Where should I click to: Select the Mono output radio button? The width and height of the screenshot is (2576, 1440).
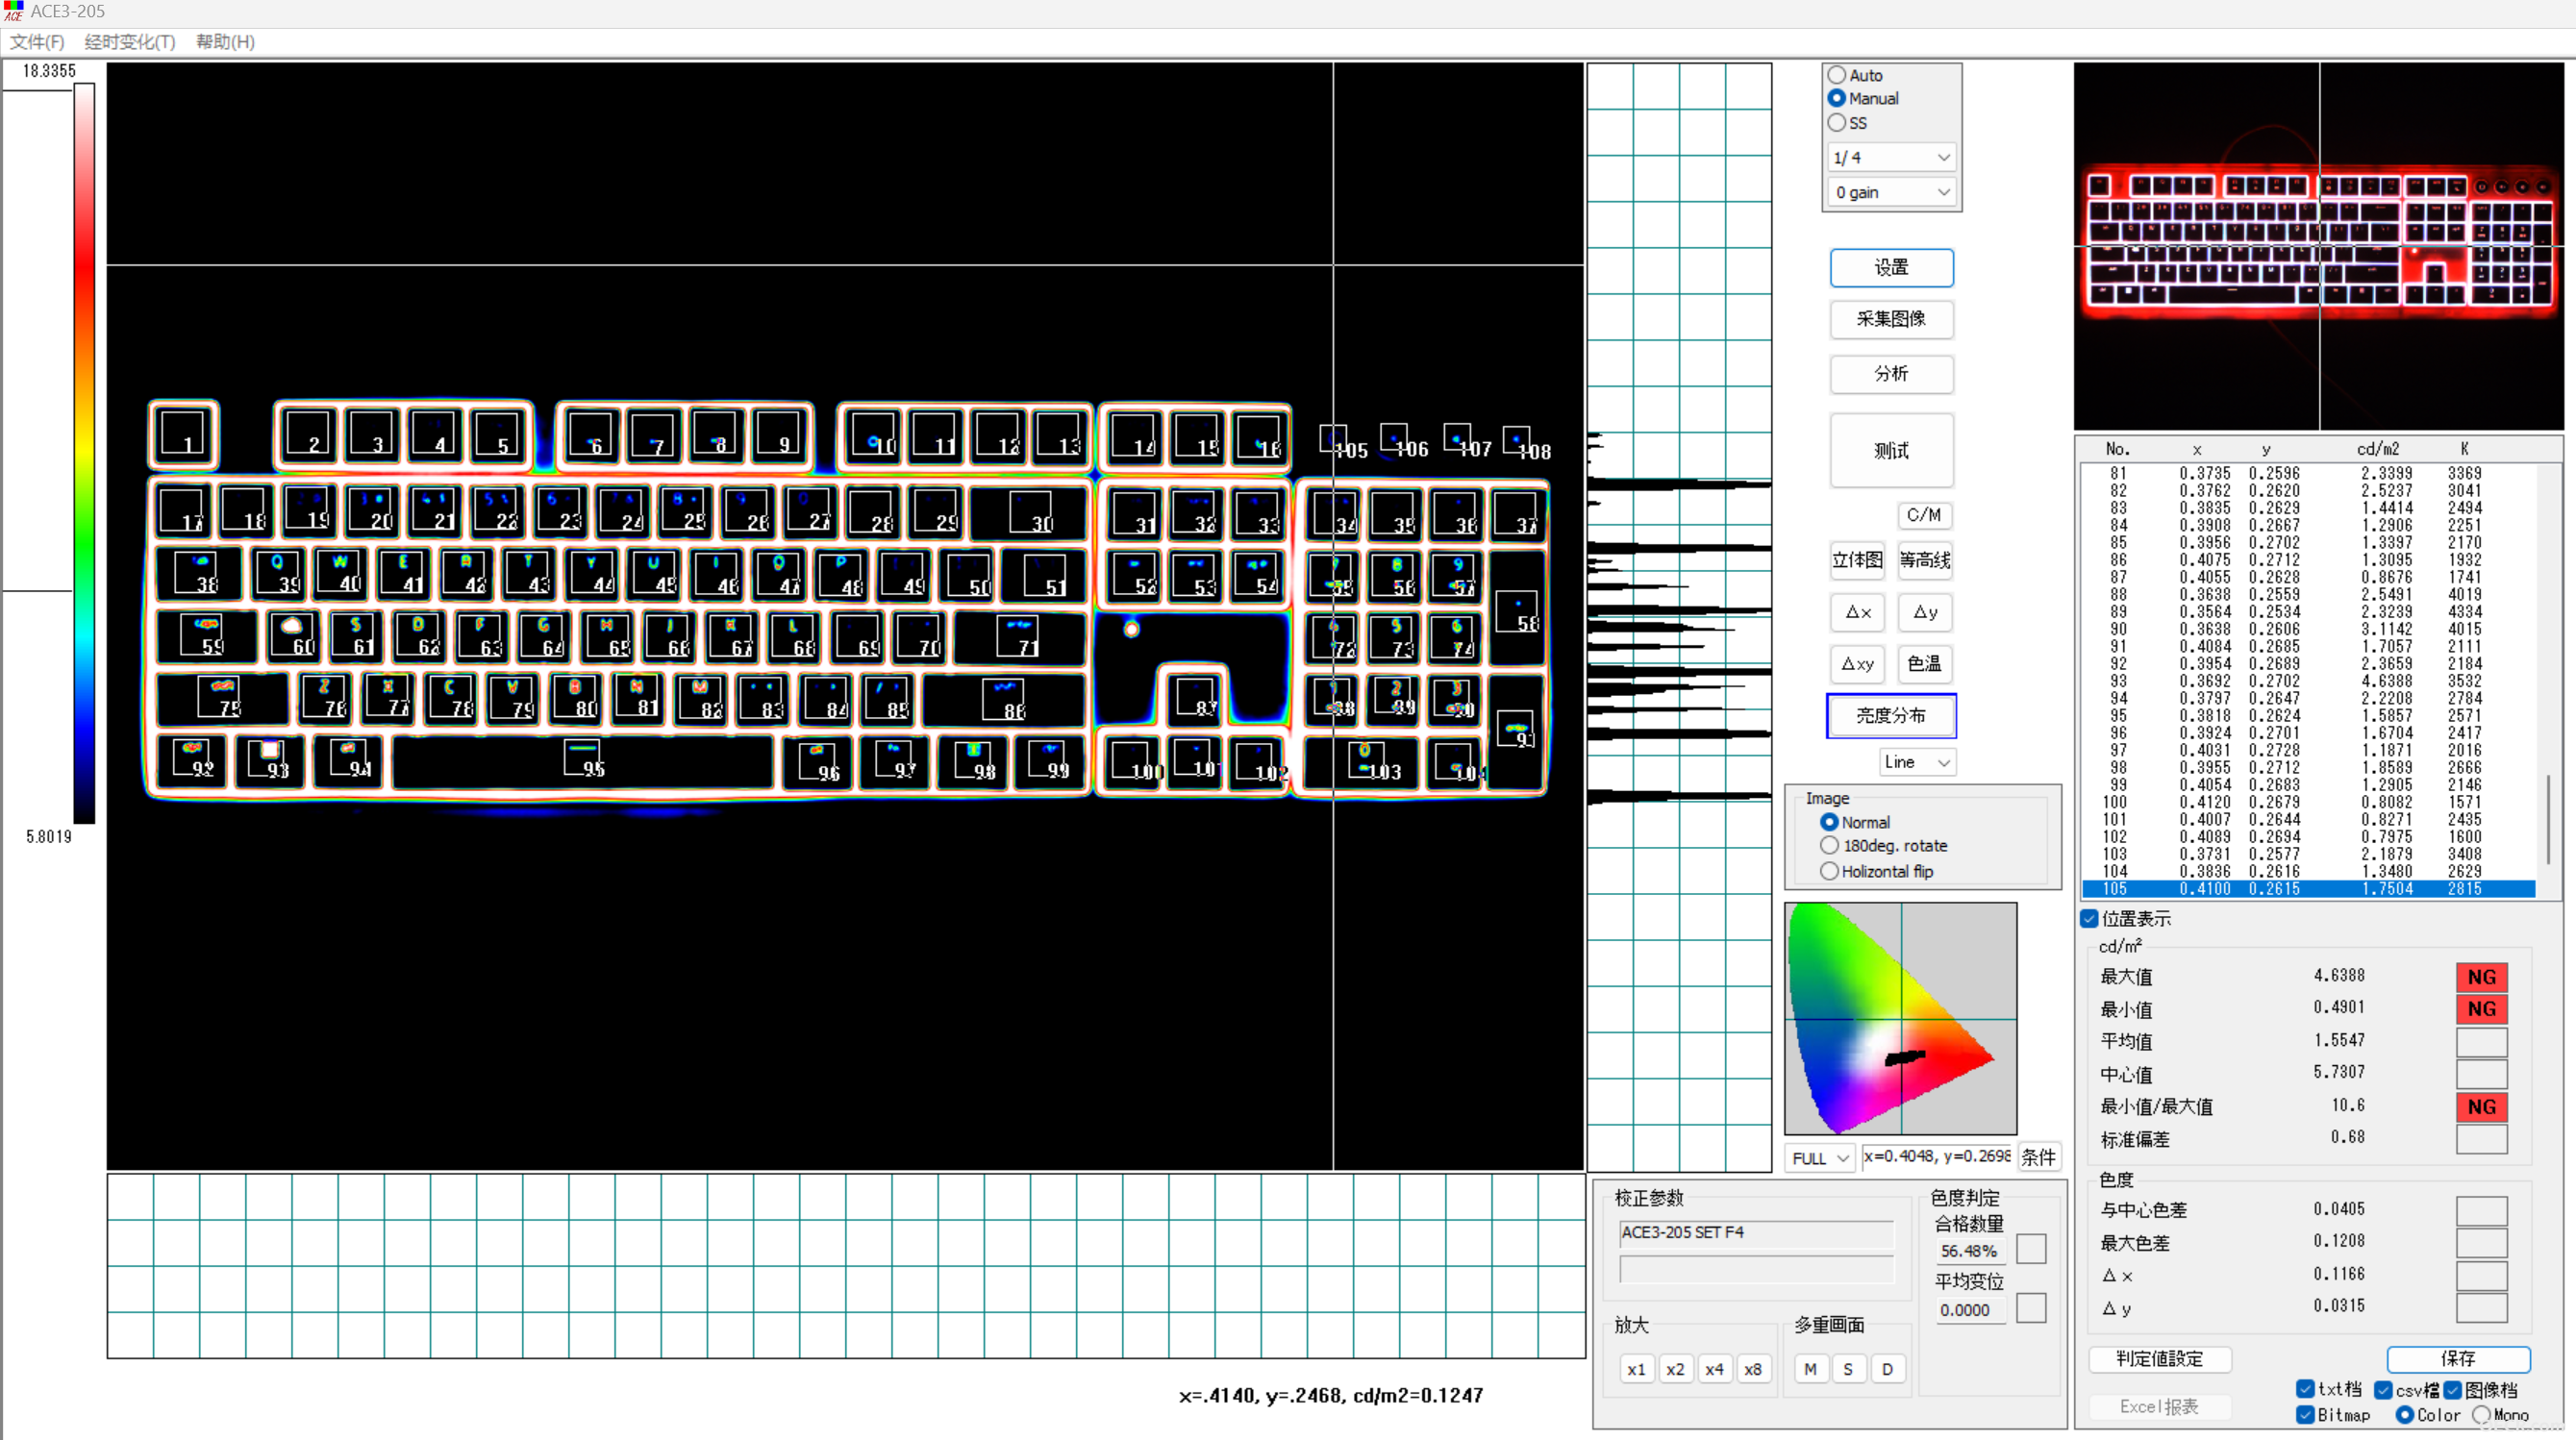click(2481, 1415)
